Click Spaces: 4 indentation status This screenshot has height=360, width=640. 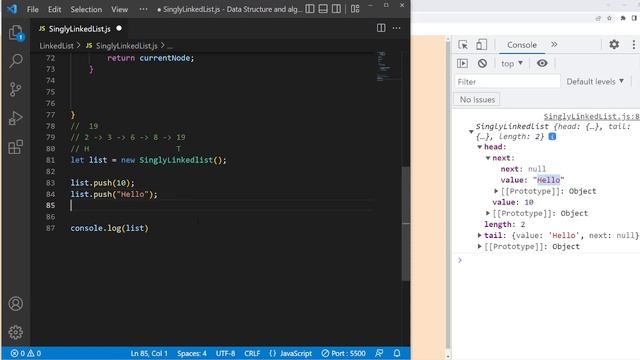[x=192, y=353]
